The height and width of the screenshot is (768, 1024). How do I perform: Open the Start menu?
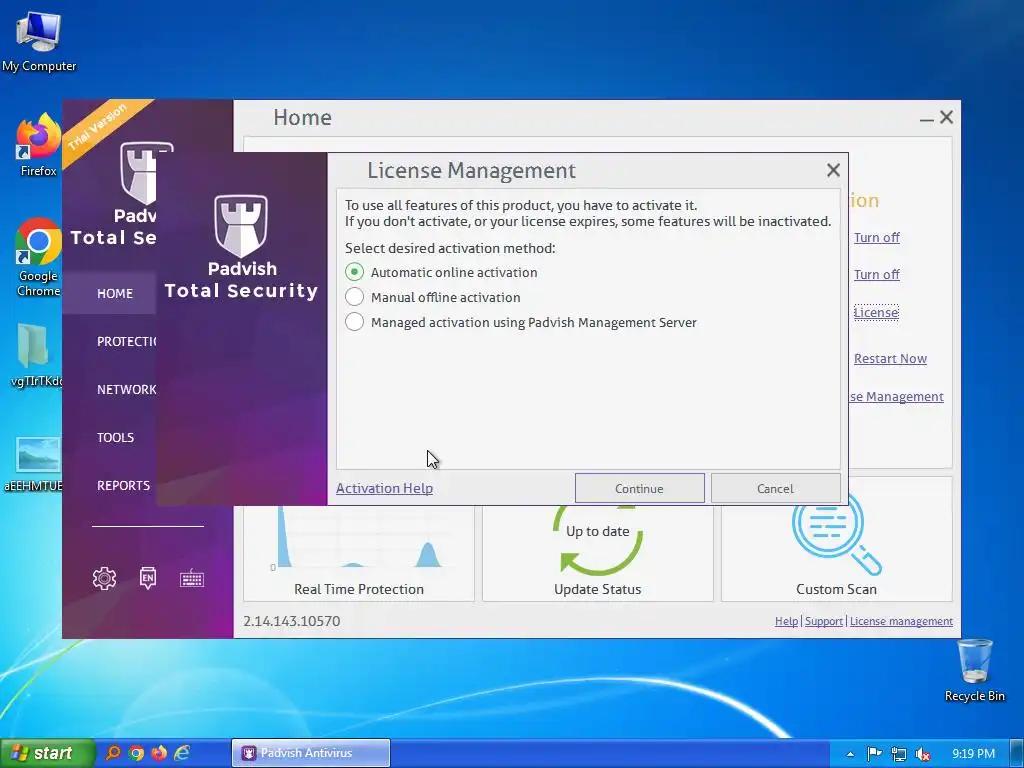[46, 753]
